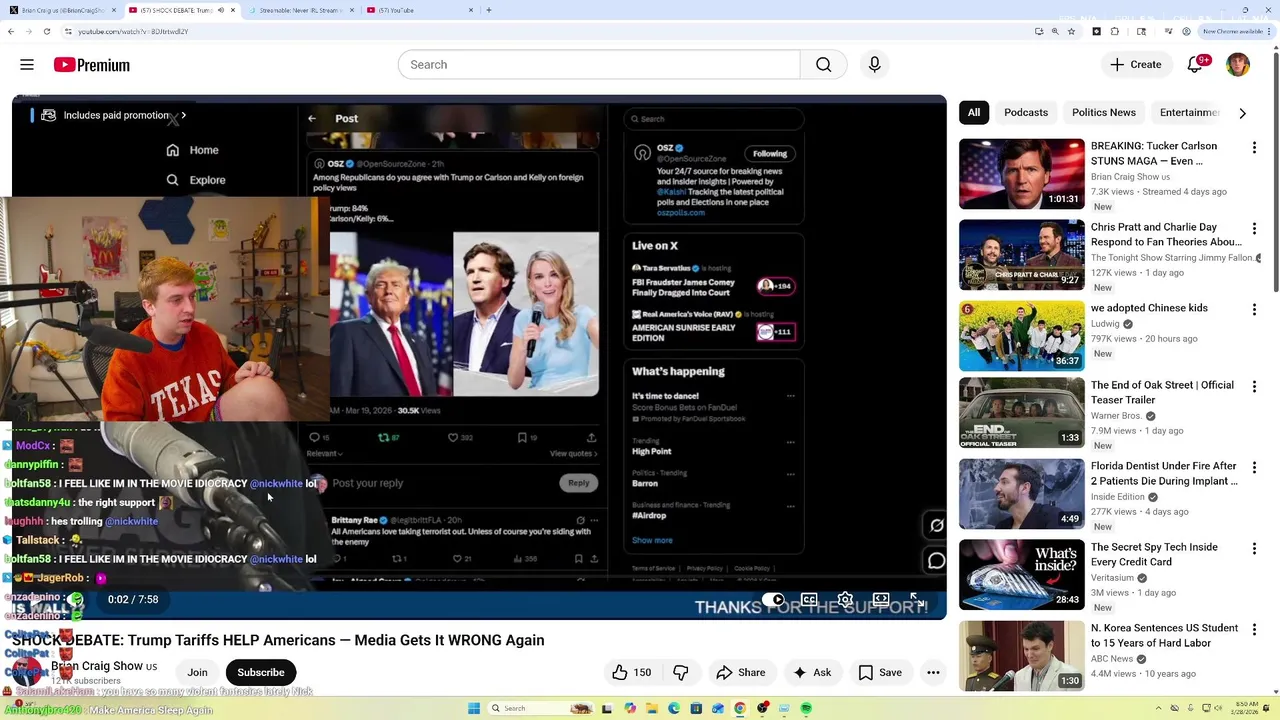Save the video to a playlist
Viewport: 1280px width, 720px height.
pyautogui.click(x=880, y=673)
